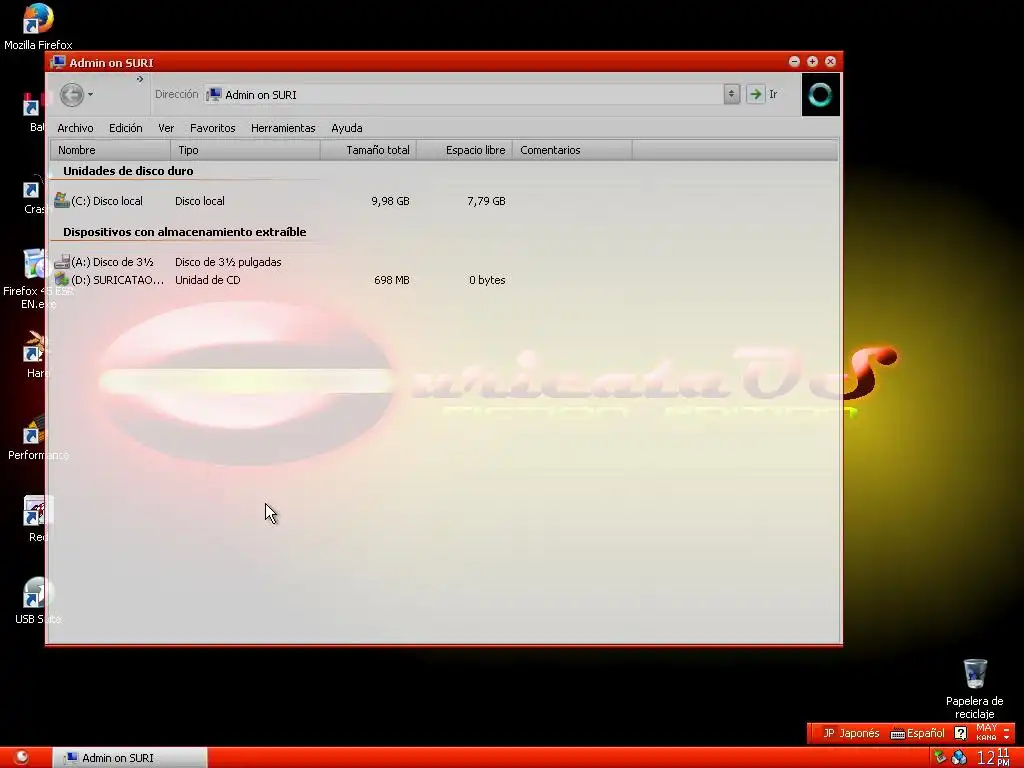Click the 7,79 GB free space value
The image size is (1024, 768).
click(x=487, y=201)
